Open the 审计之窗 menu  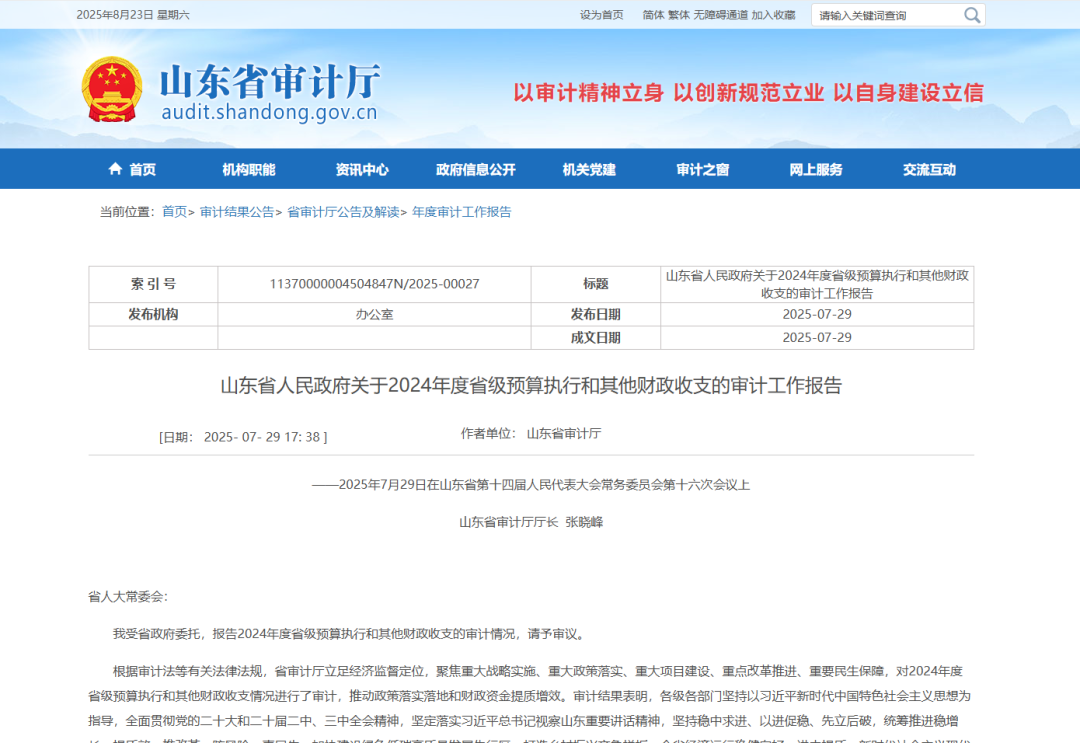tap(703, 169)
